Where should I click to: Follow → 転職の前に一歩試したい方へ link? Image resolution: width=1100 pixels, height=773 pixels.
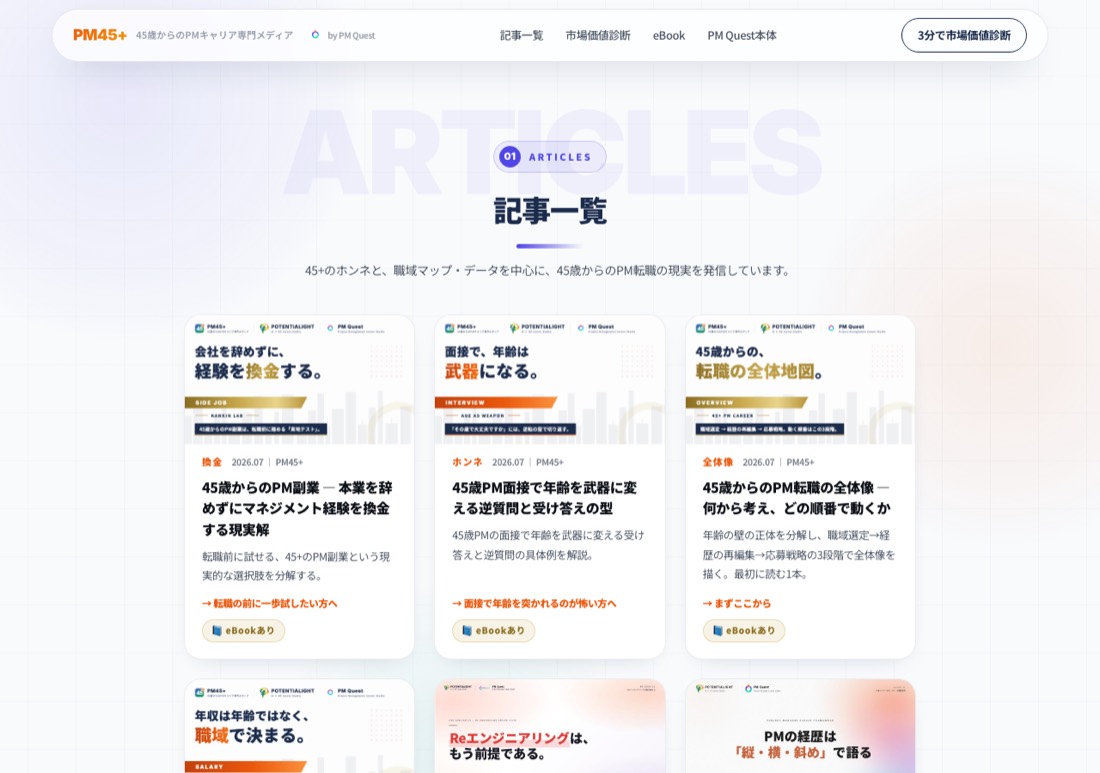(x=270, y=603)
